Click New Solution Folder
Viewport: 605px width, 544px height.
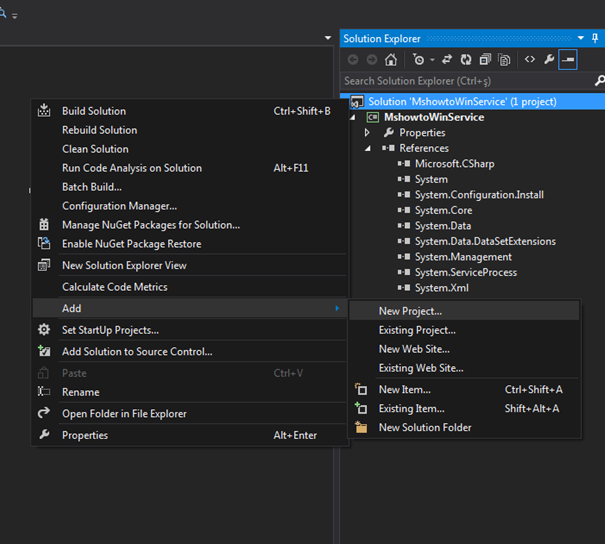point(464,427)
